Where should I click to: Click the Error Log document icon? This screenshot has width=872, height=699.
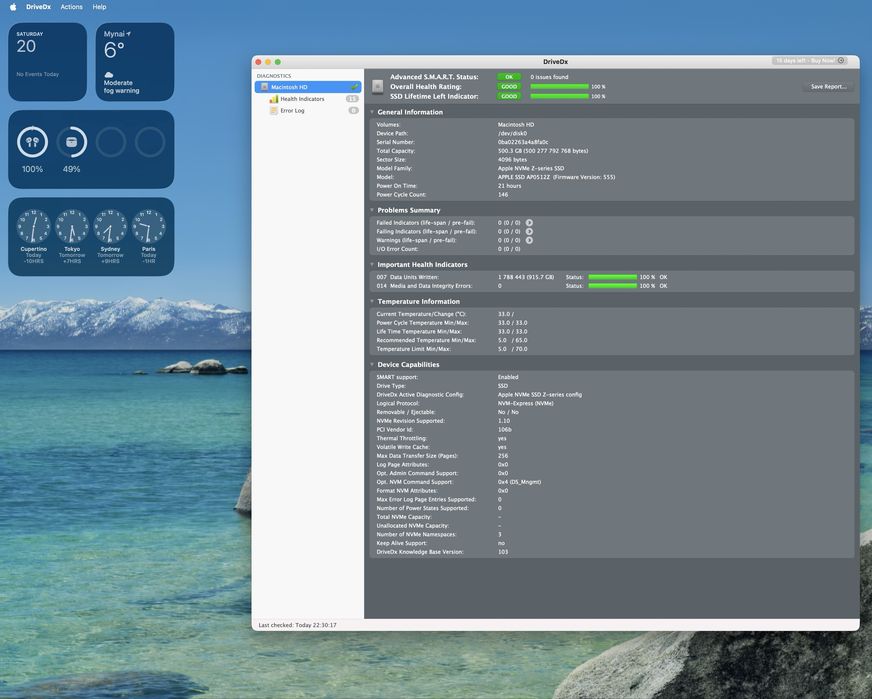(273, 111)
